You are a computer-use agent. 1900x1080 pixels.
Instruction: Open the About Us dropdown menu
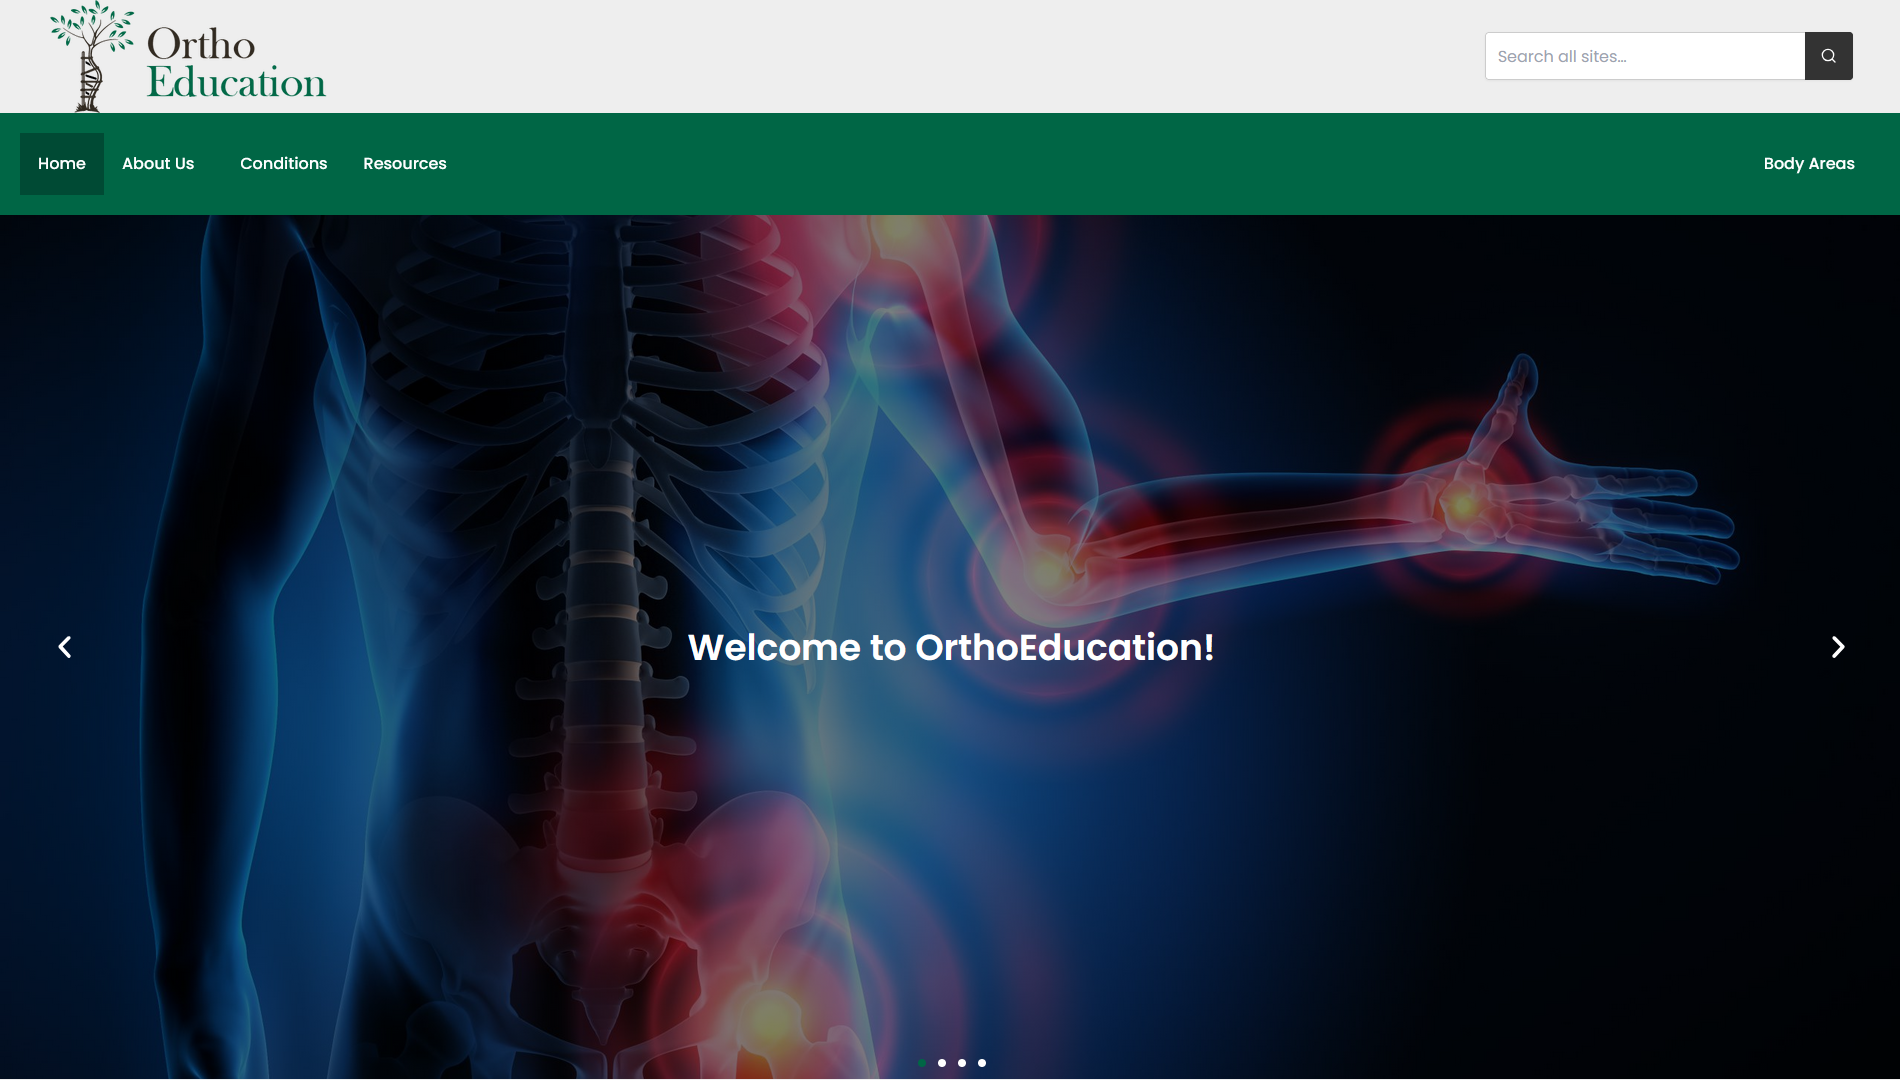157,163
